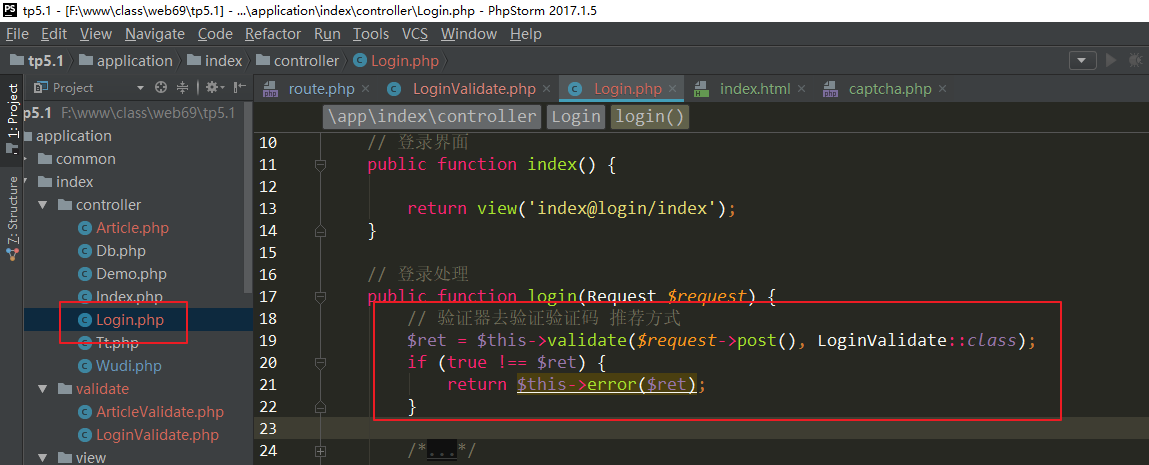Viewport: 1149px width, 465px height.
Task: Click login() method editor breadcrumb
Action: 649,116
